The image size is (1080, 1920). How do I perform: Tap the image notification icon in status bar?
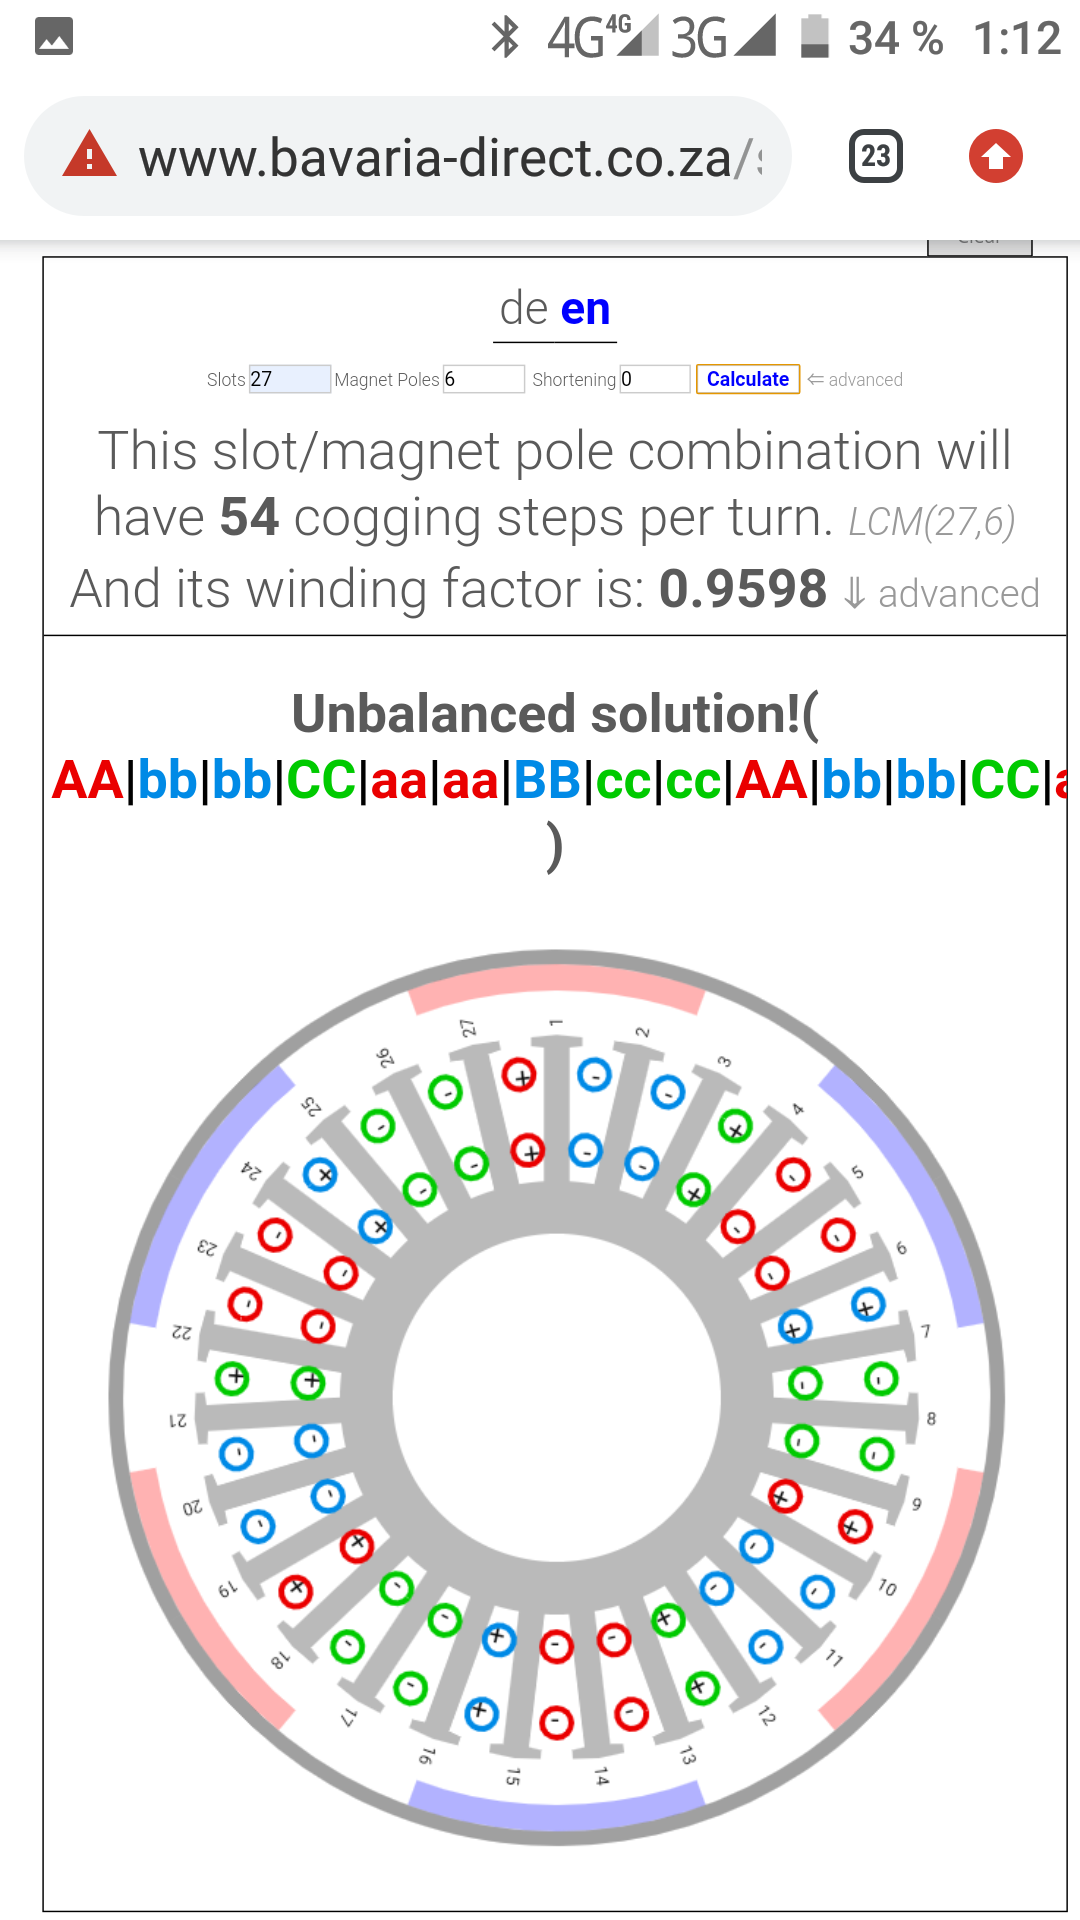(x=54, y=37)
